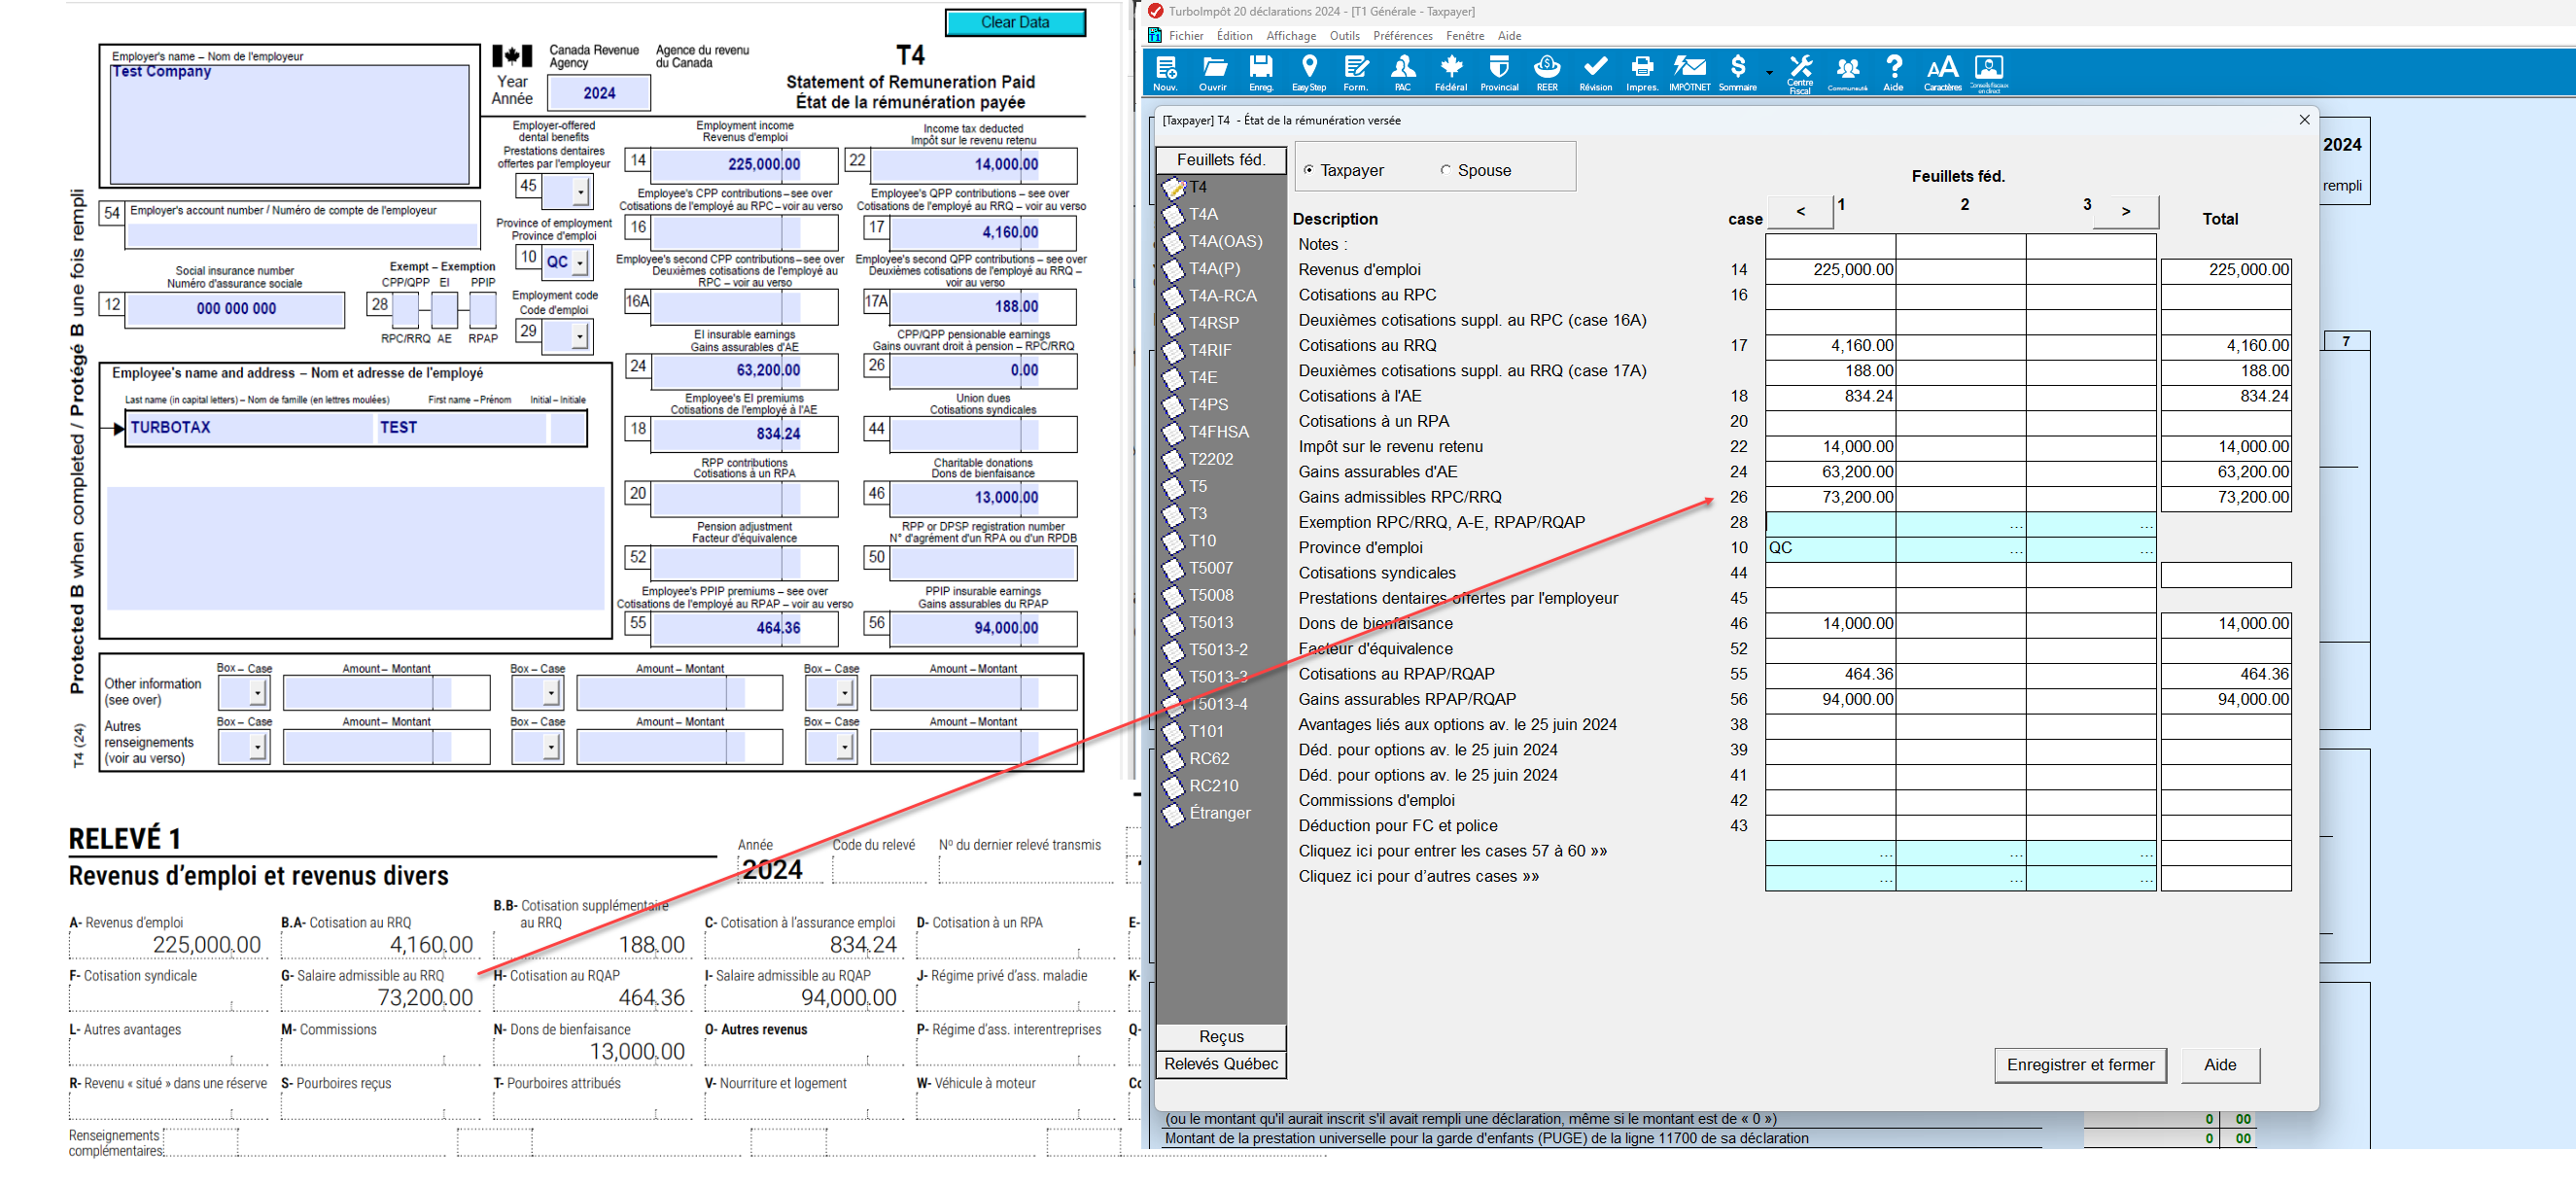Save with the Enreg. diskette icon
This screenshot has height=1186, width=2576.
[x=1261, y=72]
